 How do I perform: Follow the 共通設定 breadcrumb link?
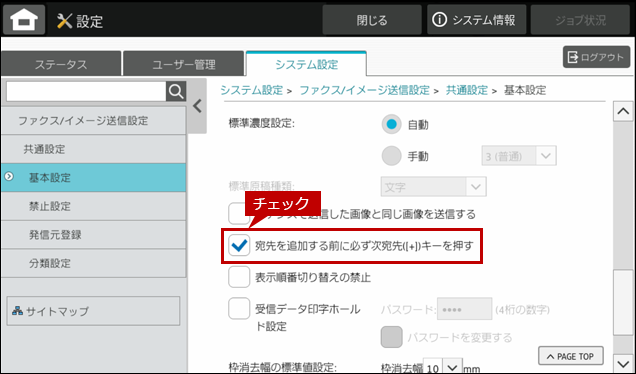(x=466, y=90)
